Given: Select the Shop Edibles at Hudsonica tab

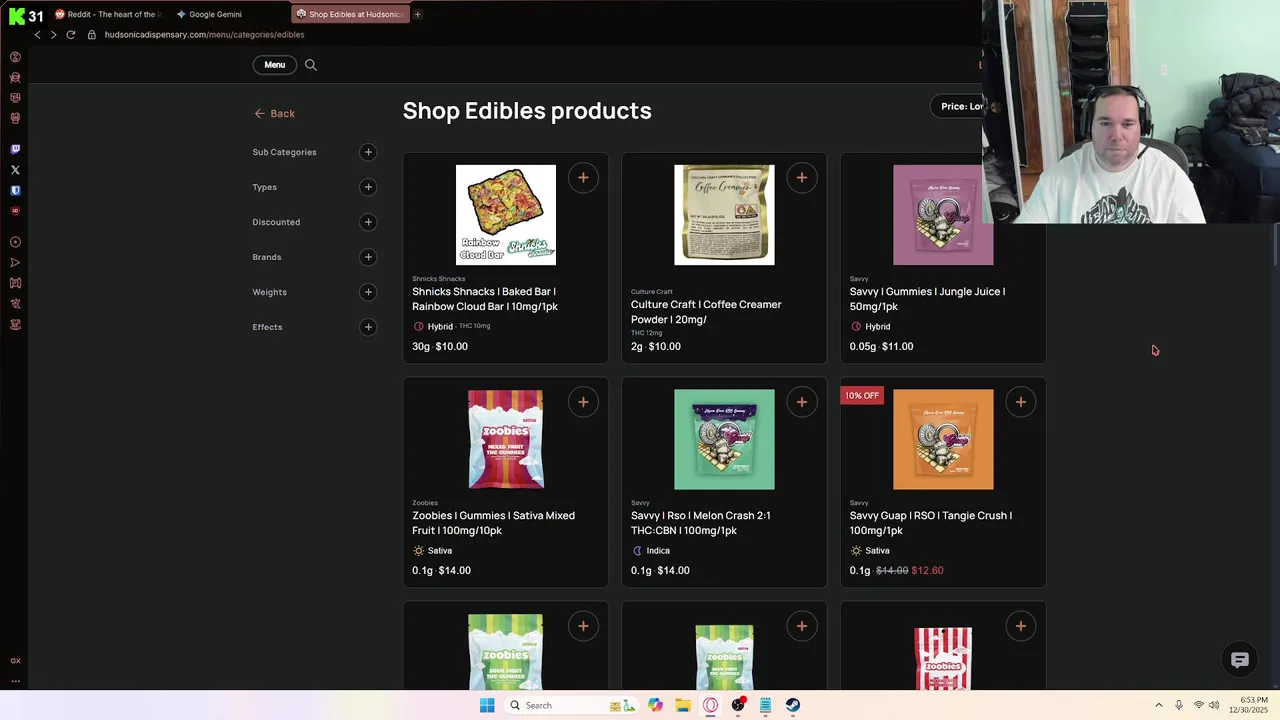Looking at the screenshot, I should pyautogui.click(x=350, y=14).
